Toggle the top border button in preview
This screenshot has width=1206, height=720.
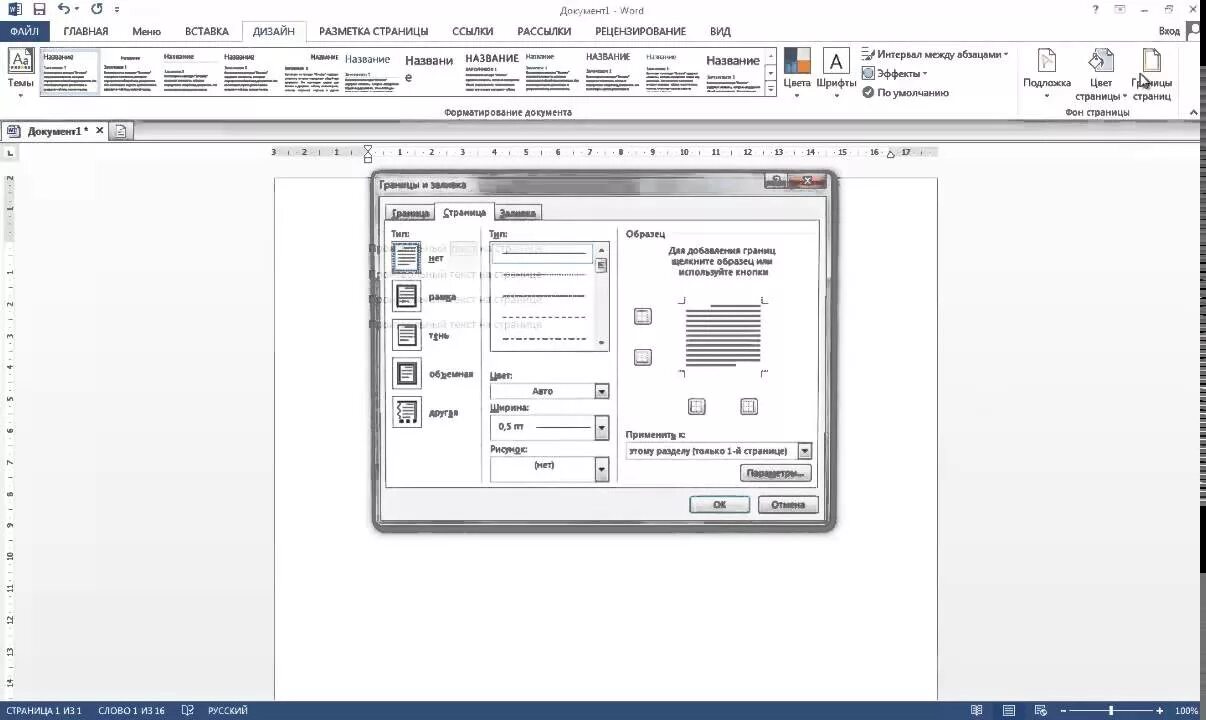point(643,317)
